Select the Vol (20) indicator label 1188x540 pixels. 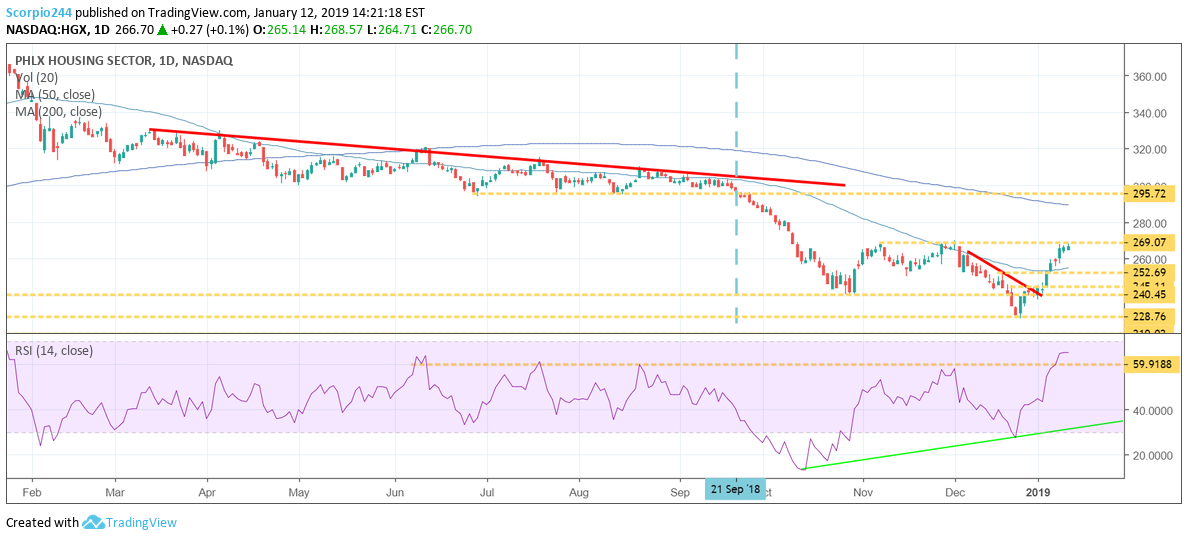click(37, 77)
